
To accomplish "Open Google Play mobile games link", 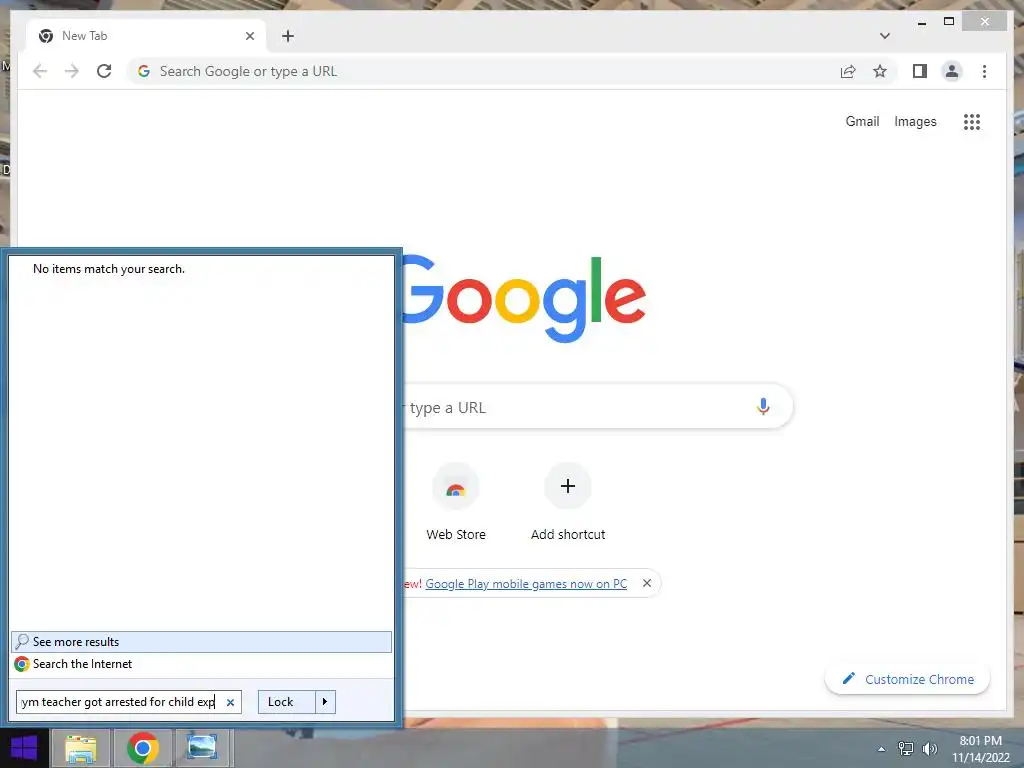I will tap(526, 584).
